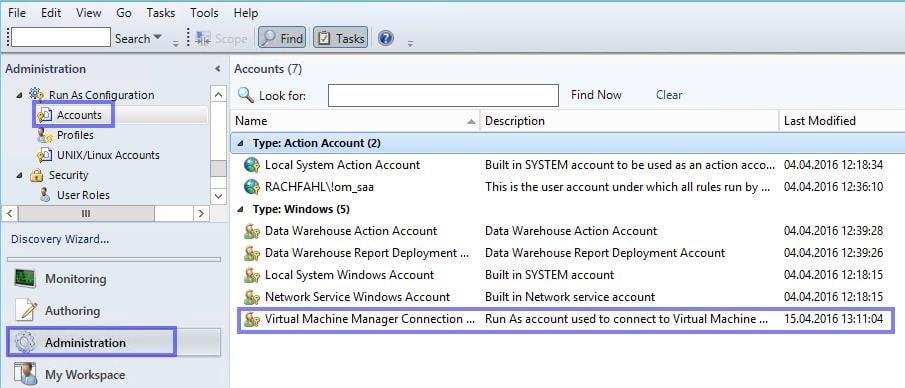Viewport: 905px width, 388px height.
Task: Toggle the Tasks pane toolbar button
Action: [341, 39]
